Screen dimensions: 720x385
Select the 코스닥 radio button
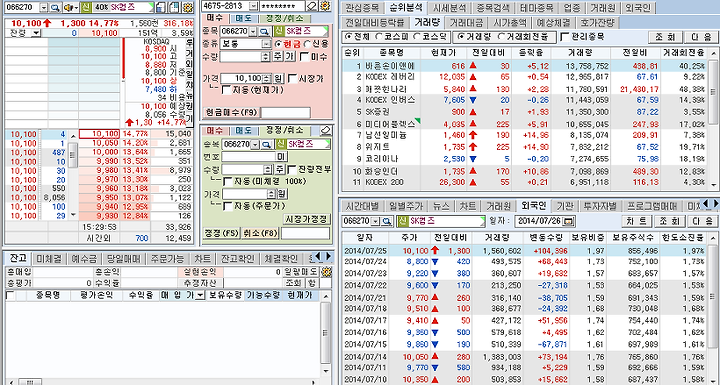pyautogui.click(x=417, y=36)
